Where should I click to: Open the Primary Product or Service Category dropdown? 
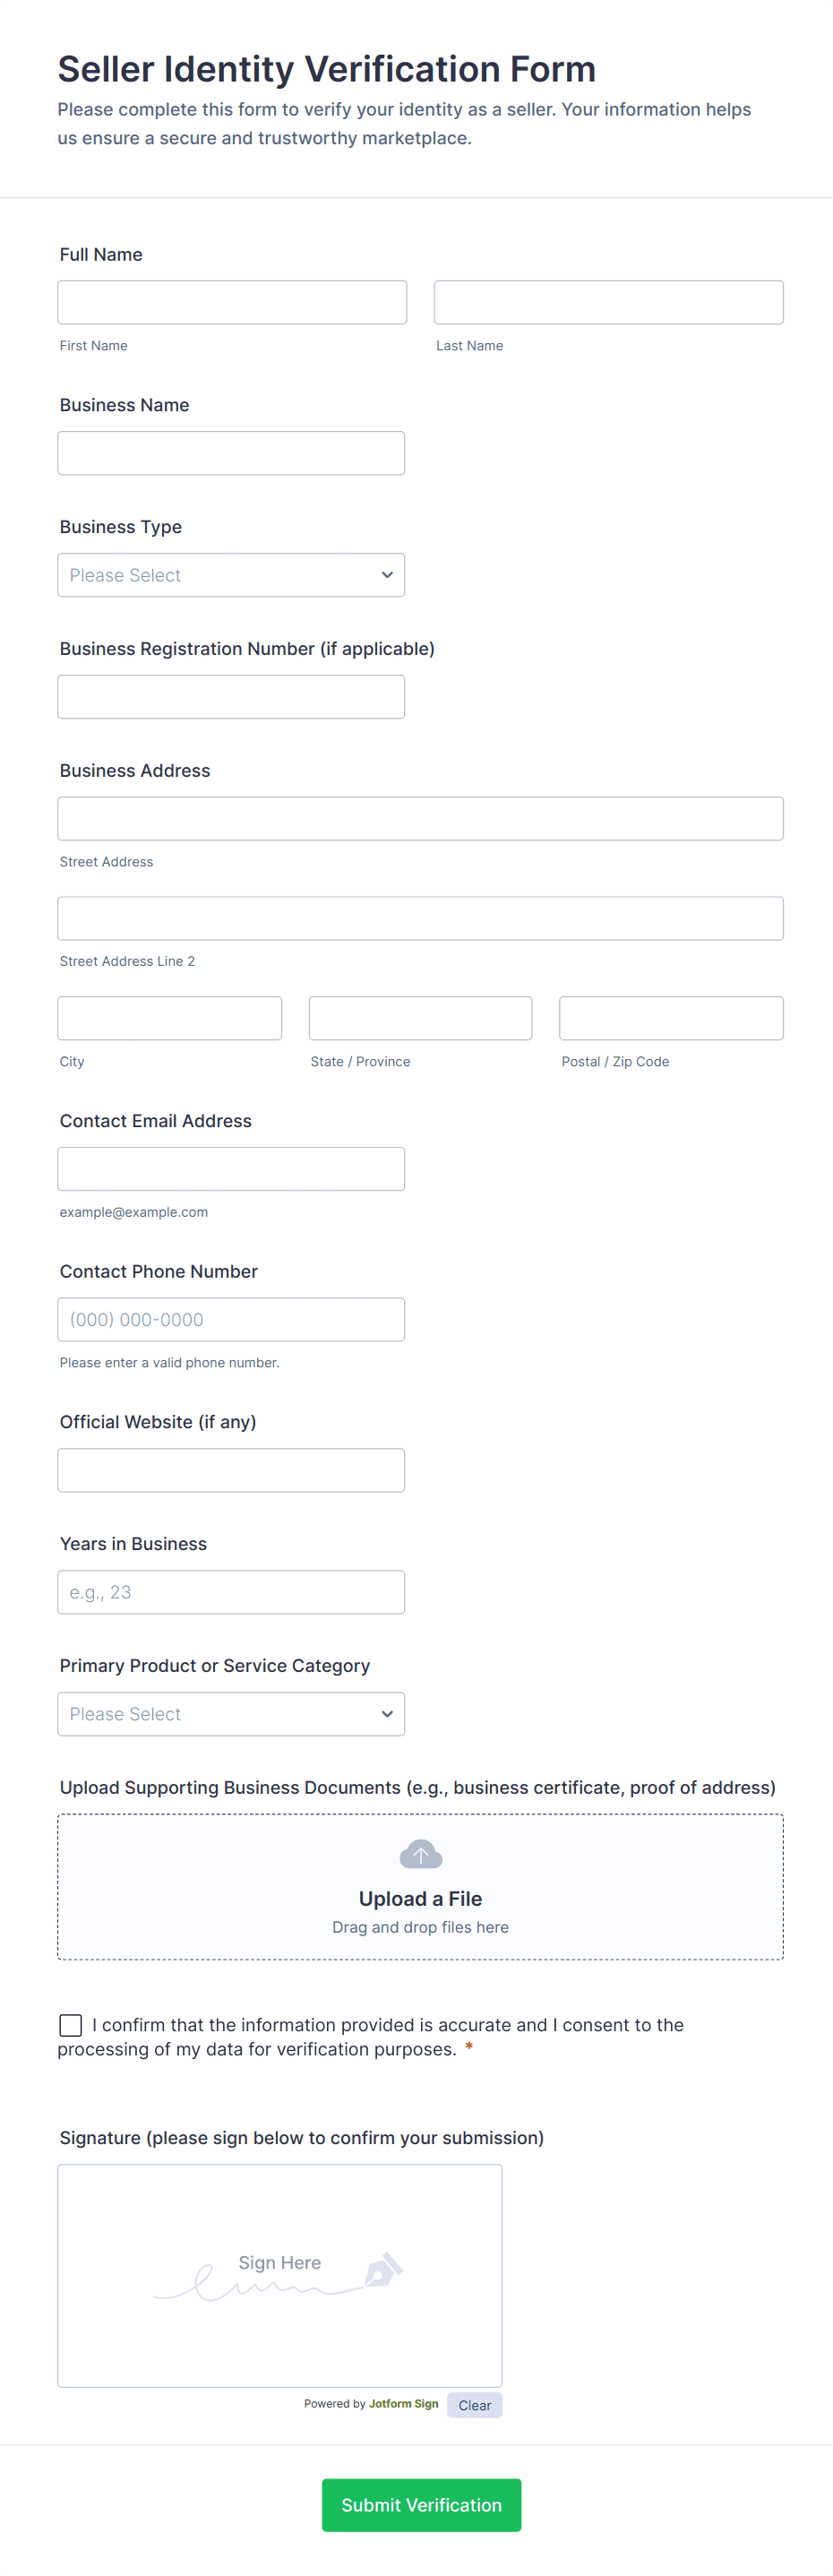pos(231,1713)
